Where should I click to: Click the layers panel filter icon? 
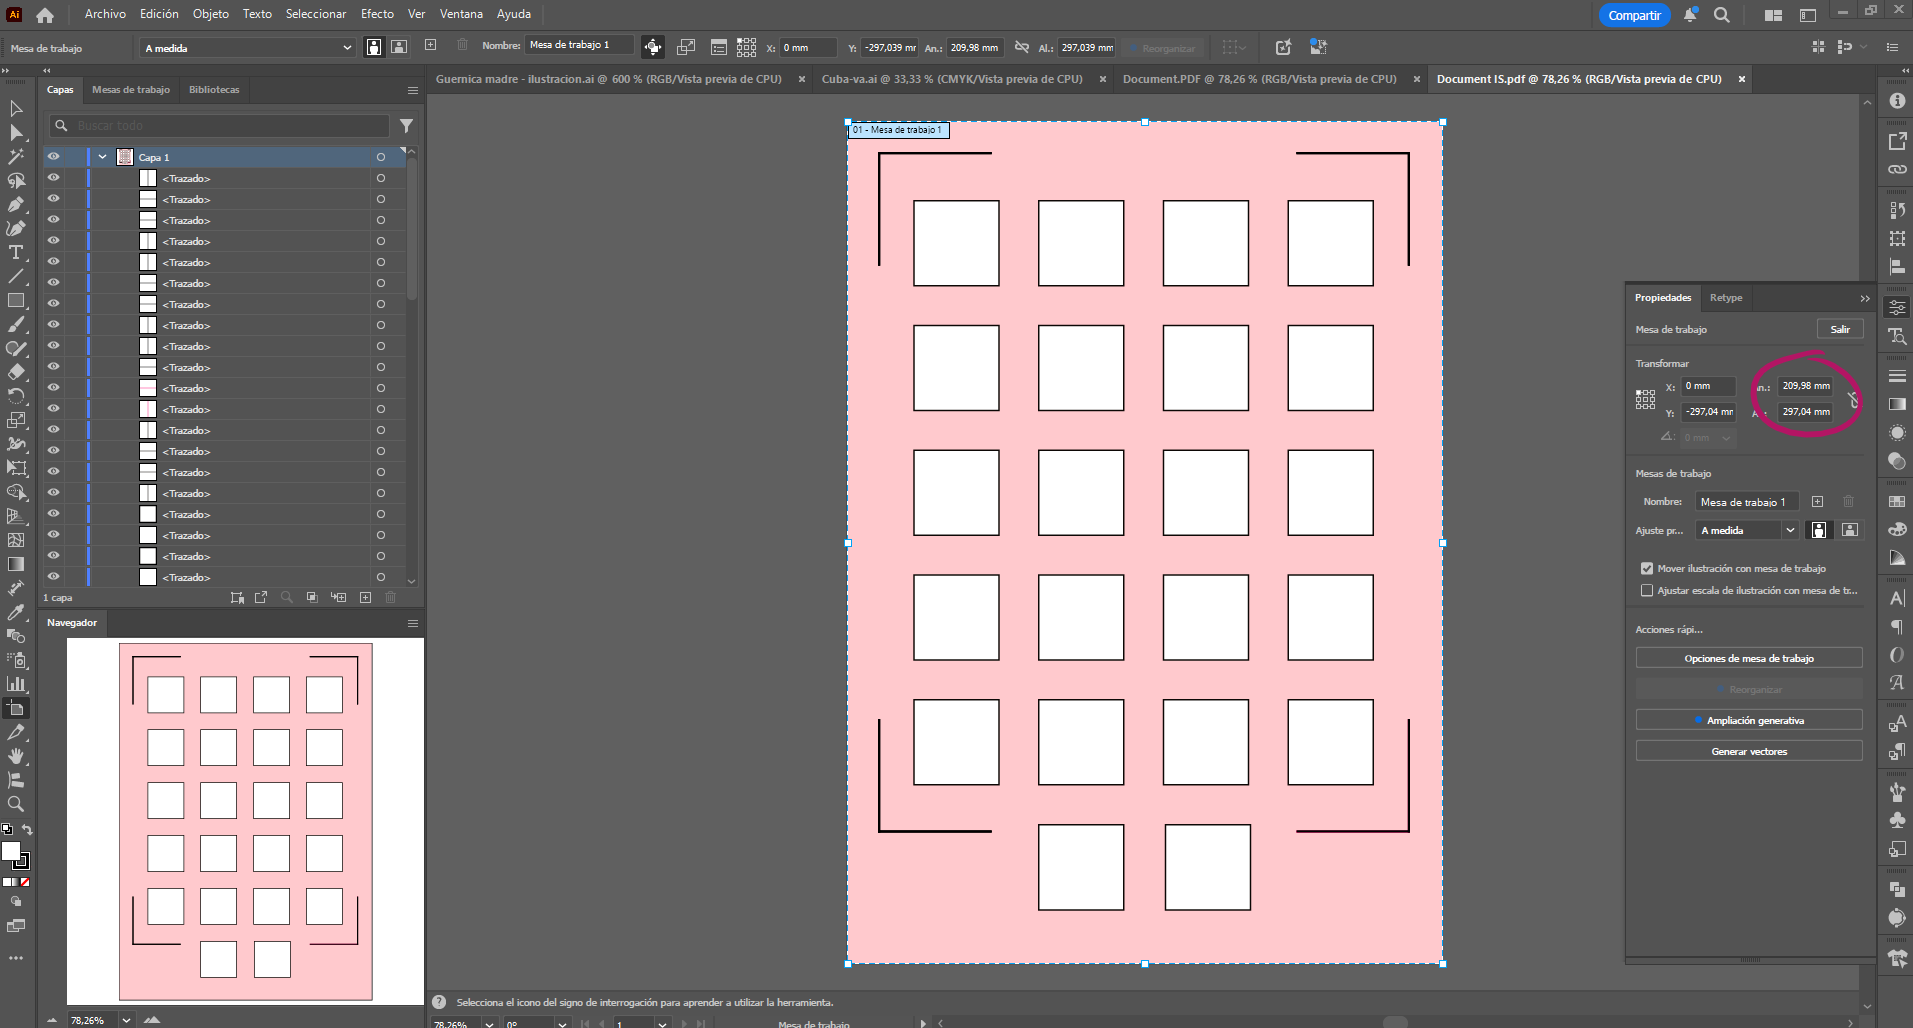coord(406,126)
